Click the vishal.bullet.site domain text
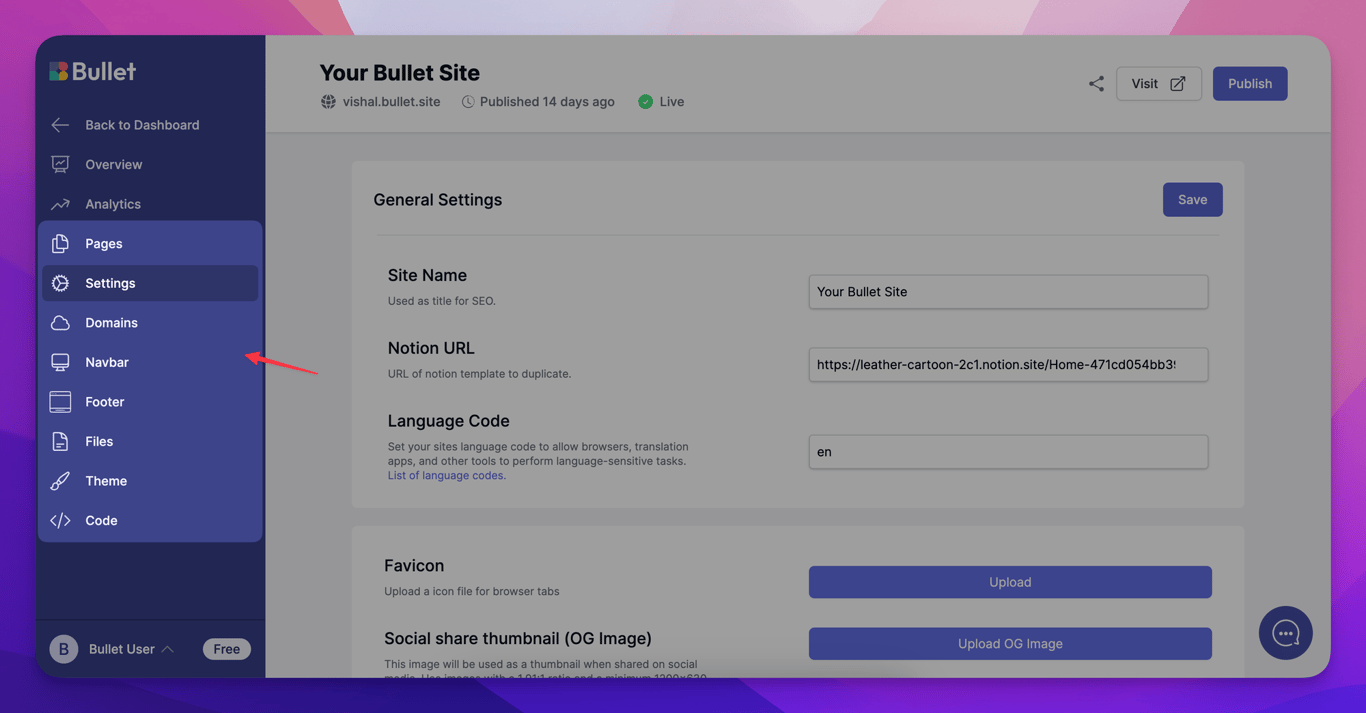Image resolution: width=1366 pixels, height=713 pixels. pyautogui.click(x=391, y=102)
